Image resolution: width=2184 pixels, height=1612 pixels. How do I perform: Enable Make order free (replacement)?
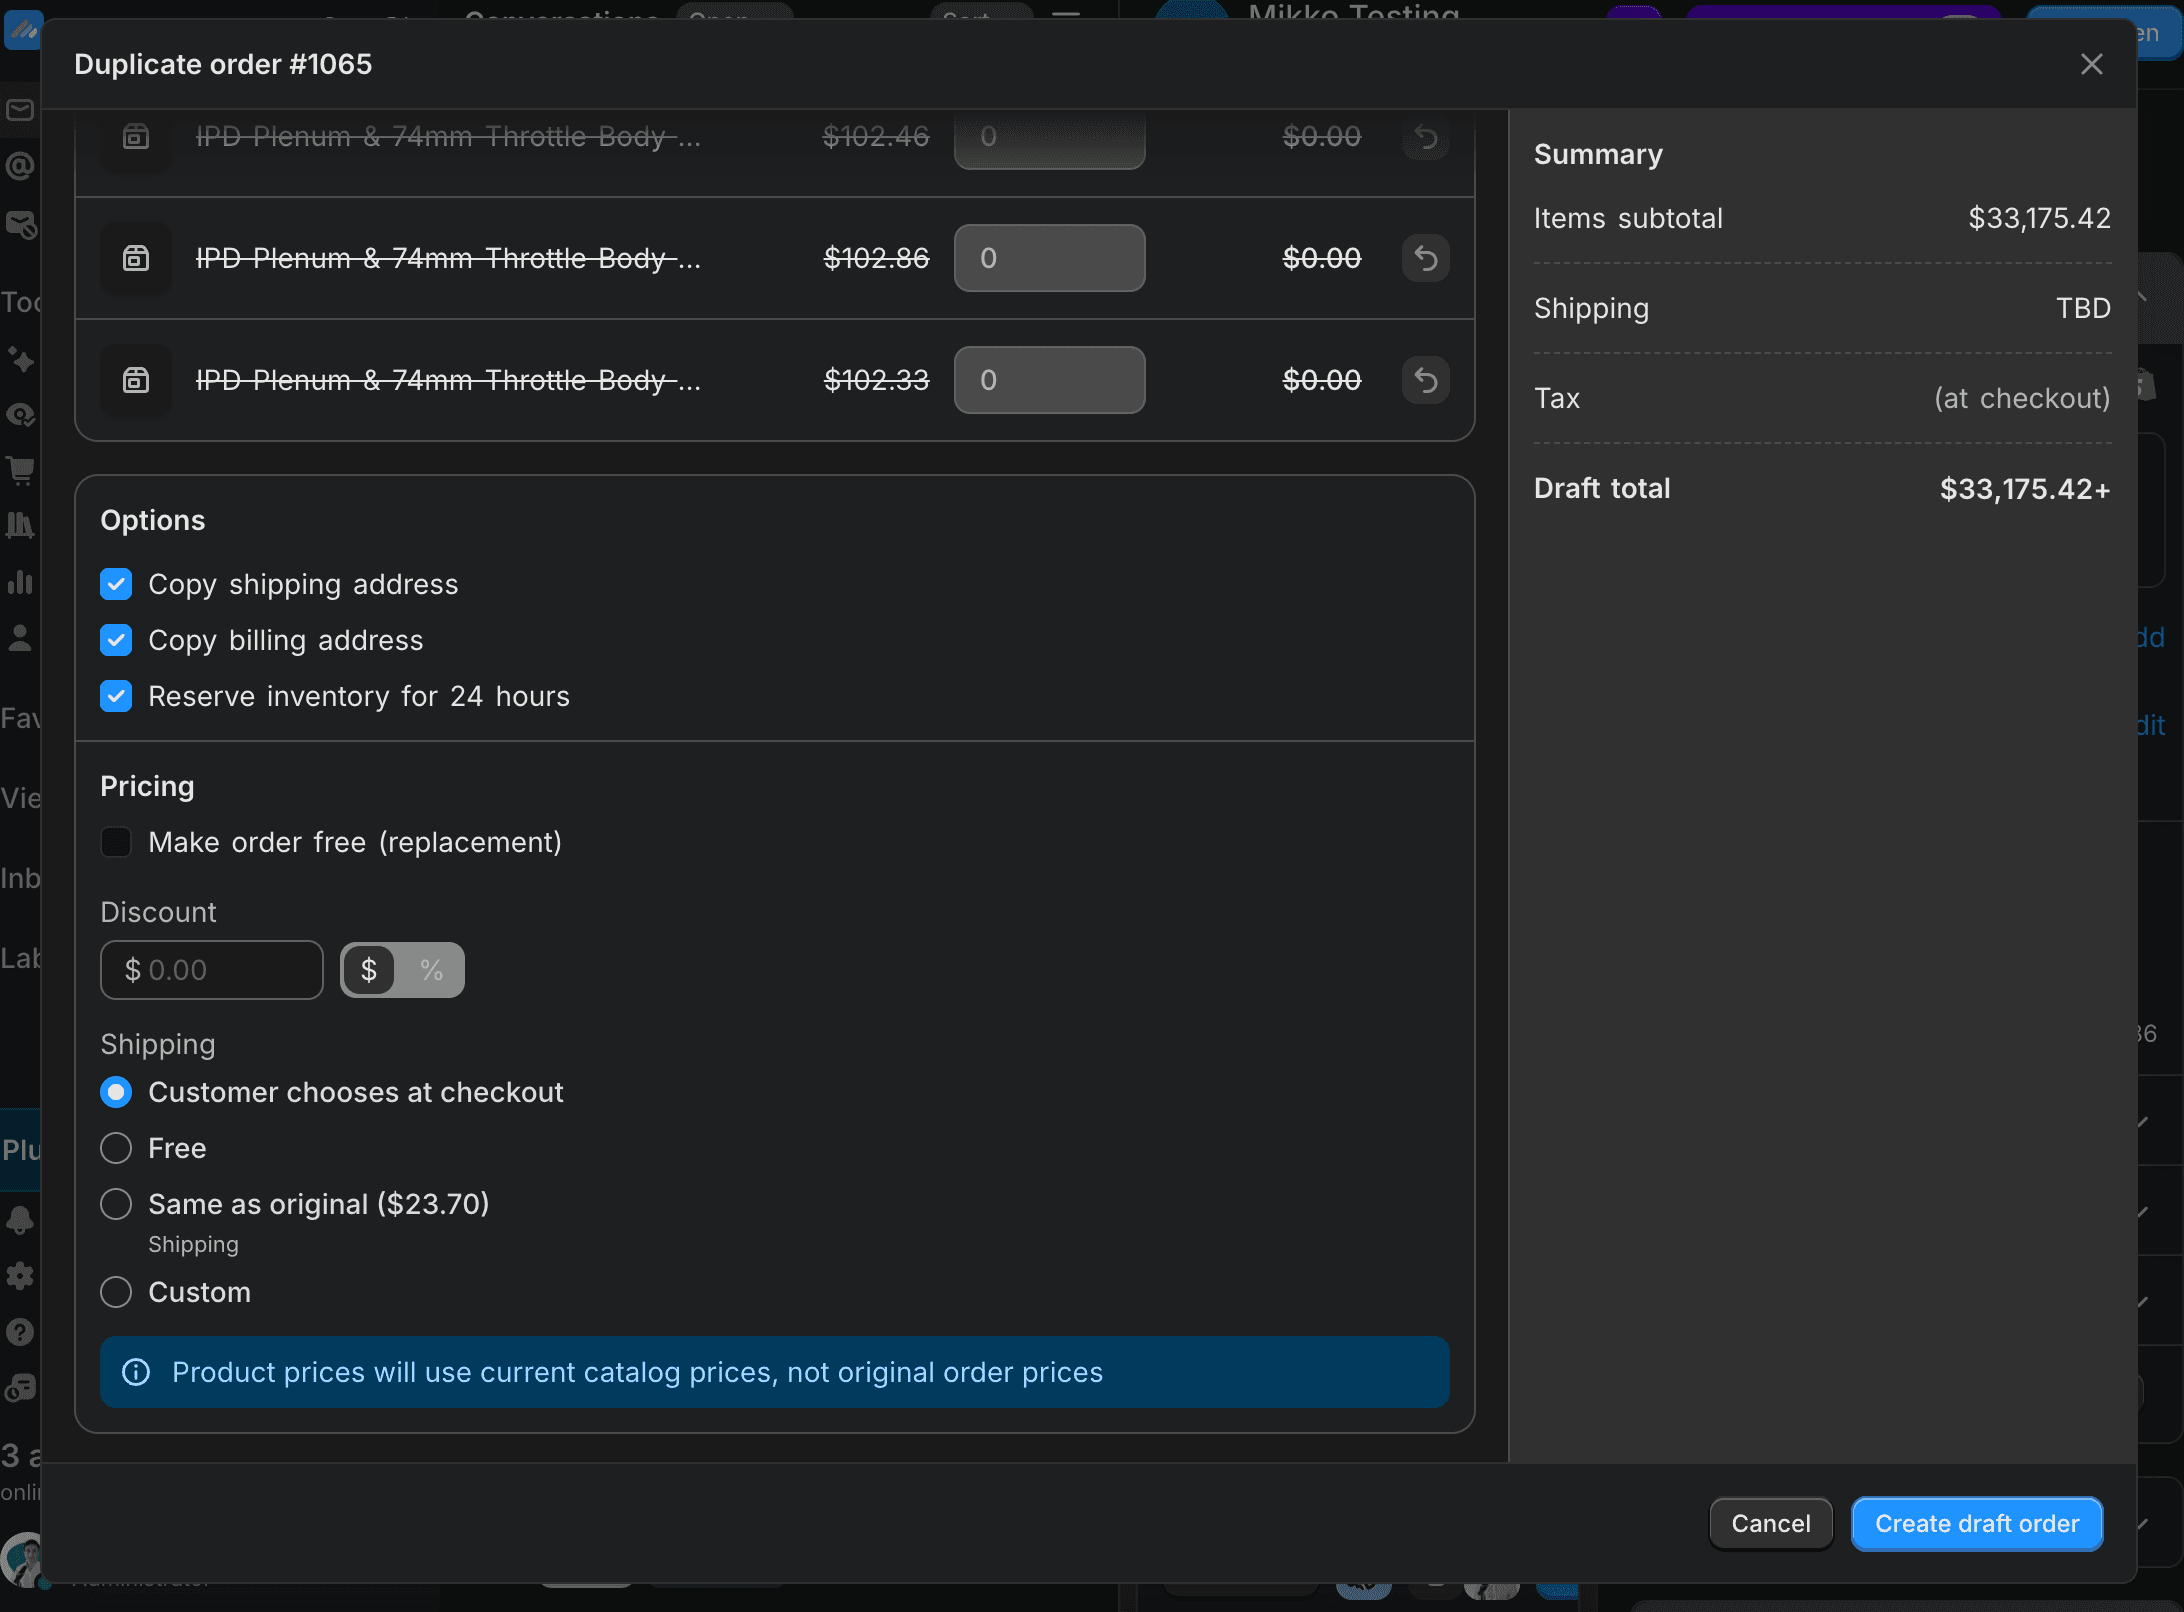[116, 843]
